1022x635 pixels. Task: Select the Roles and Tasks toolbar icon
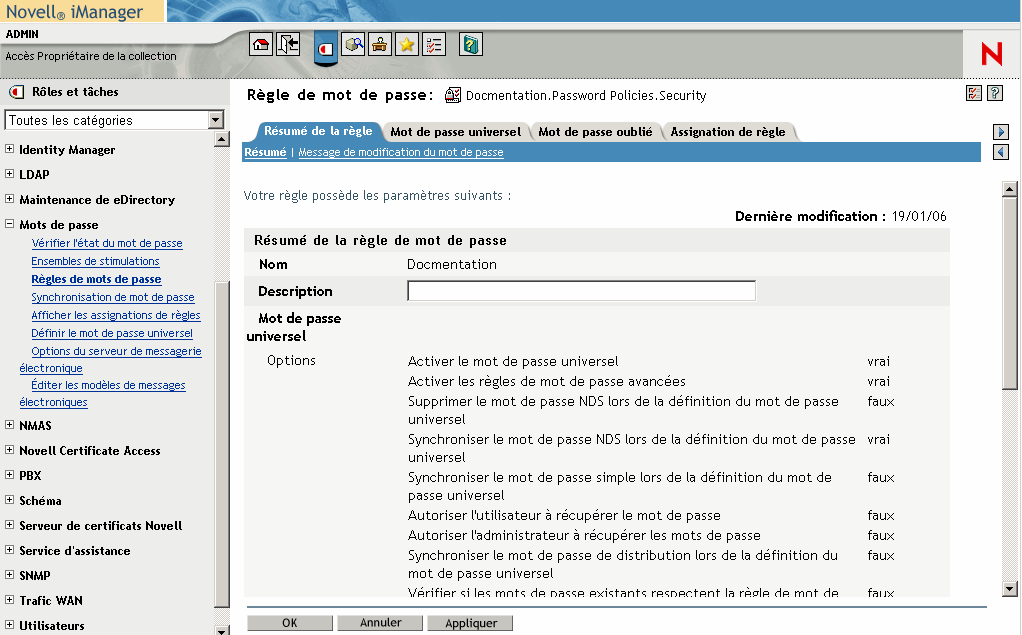pos(325,48)
